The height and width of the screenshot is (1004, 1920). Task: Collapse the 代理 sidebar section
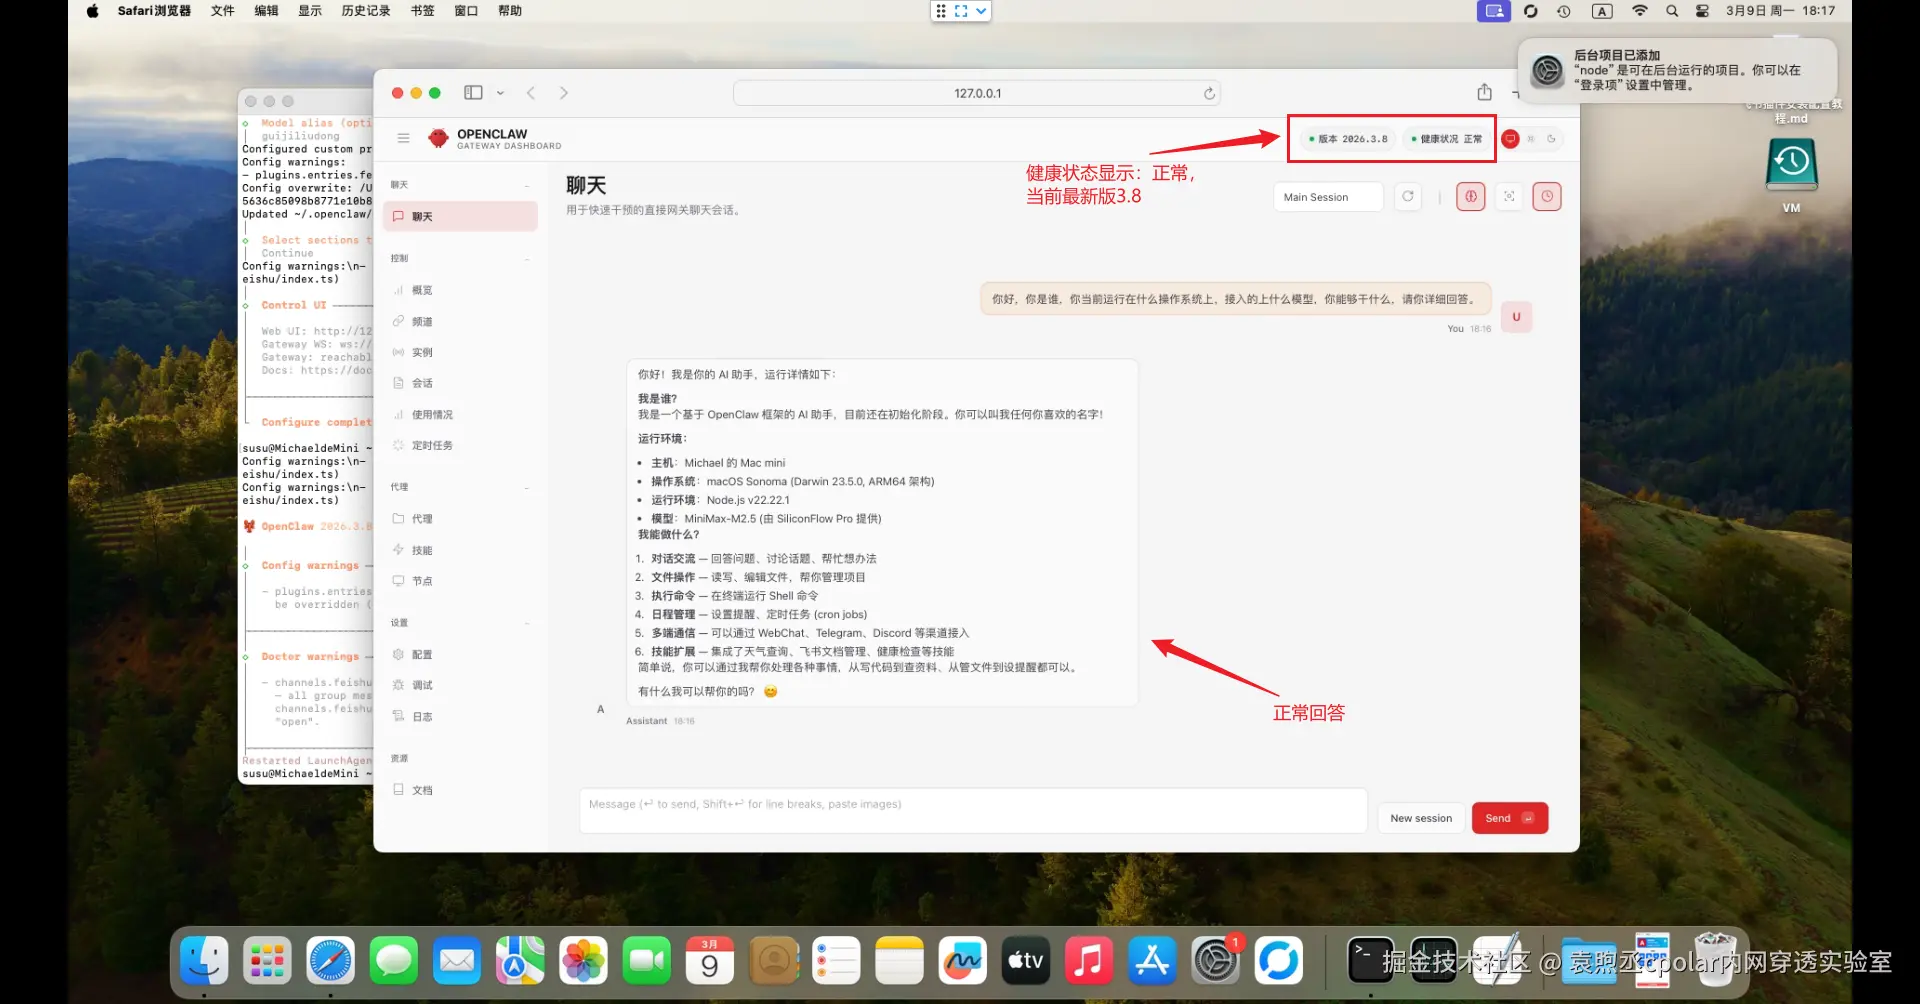(x=461, y=487)
